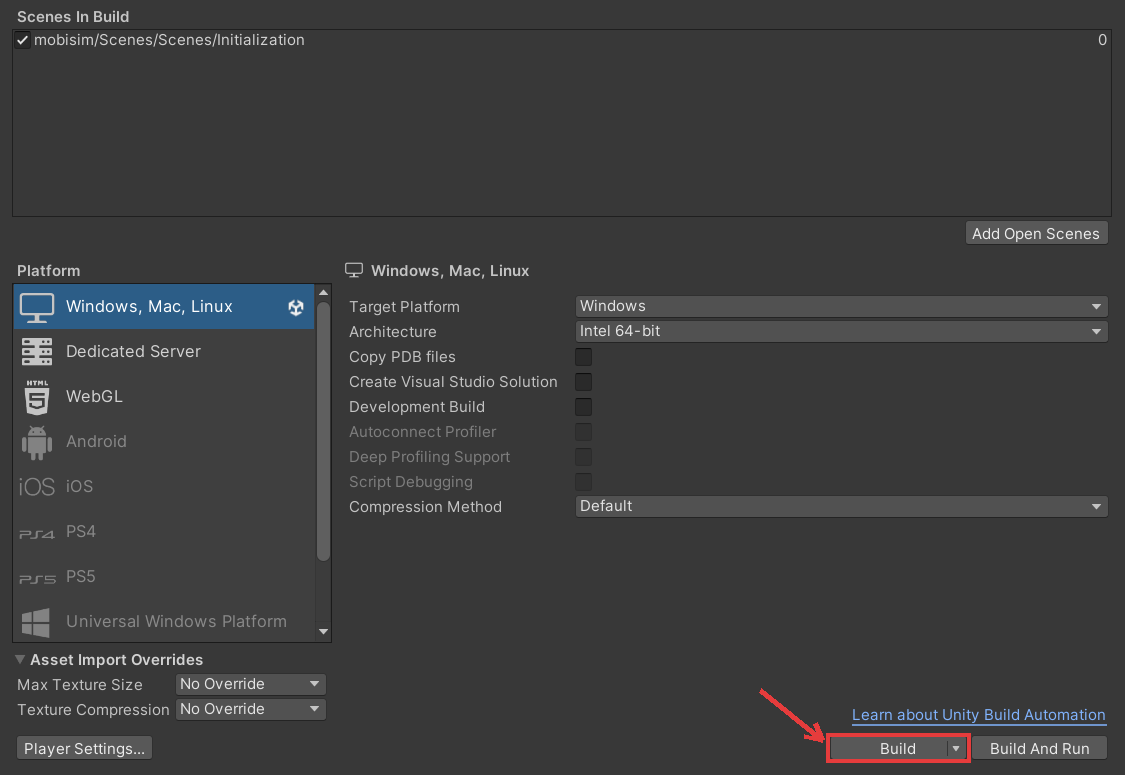
Task: Toggle the Script Debugging checkbox
Action: 583,482
